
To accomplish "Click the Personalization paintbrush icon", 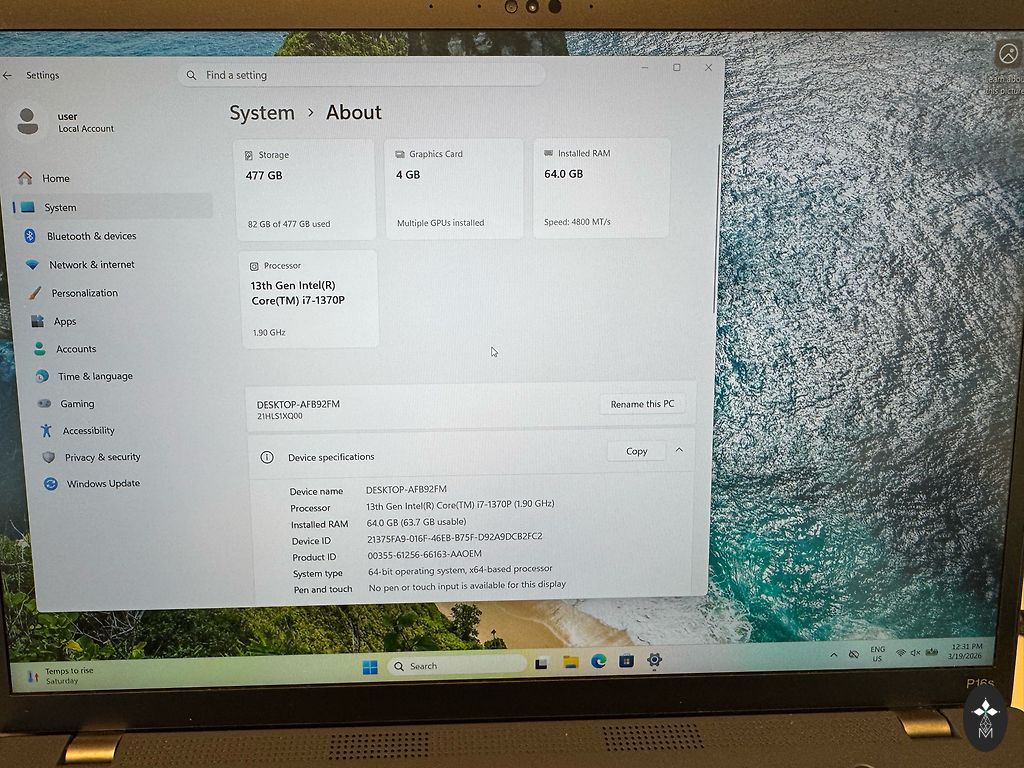I will (34, 293).
